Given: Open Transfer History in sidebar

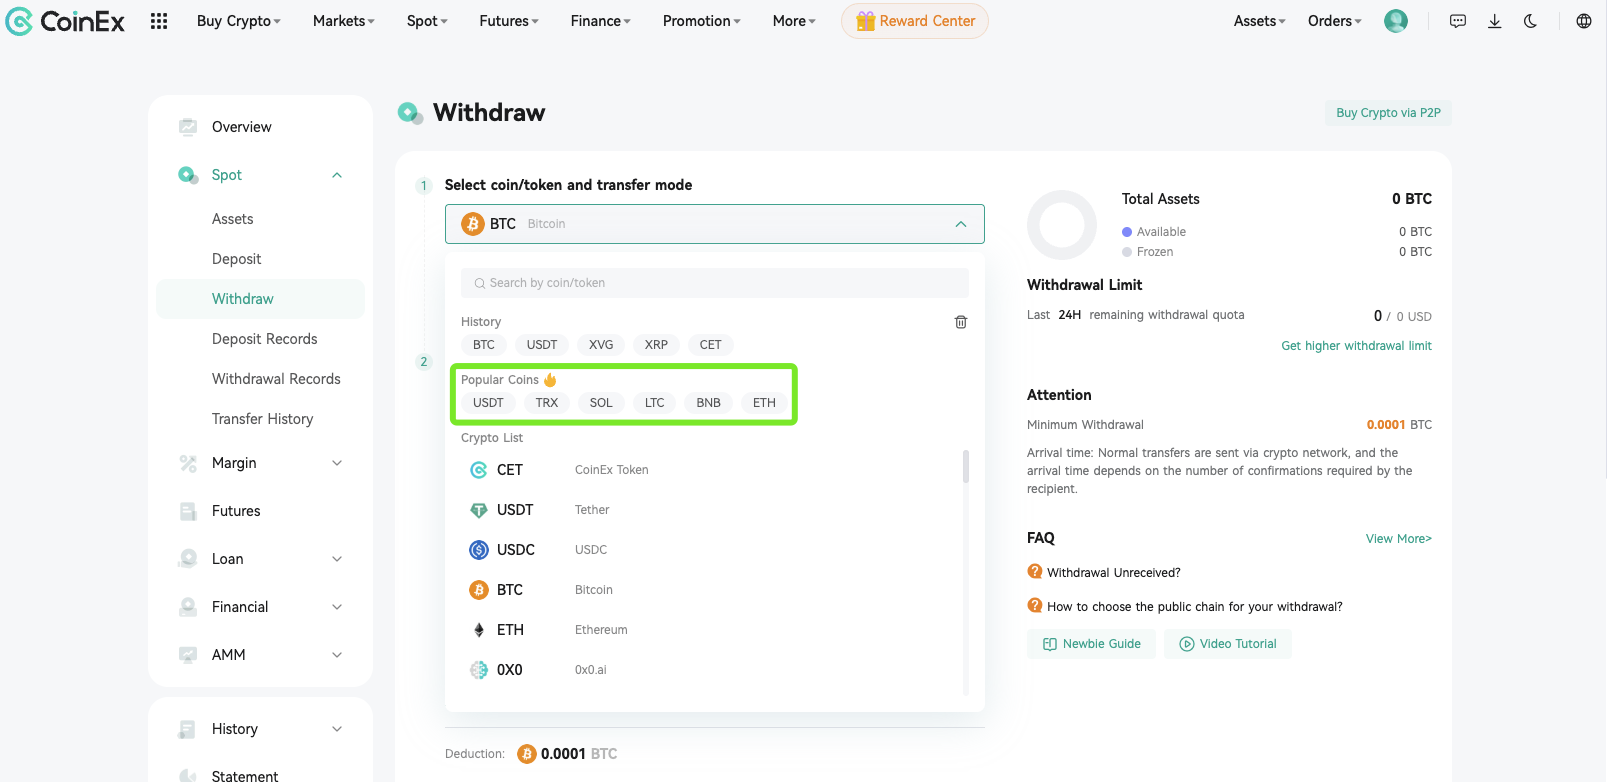Looking at the screenshot, I should coord(262,419).
